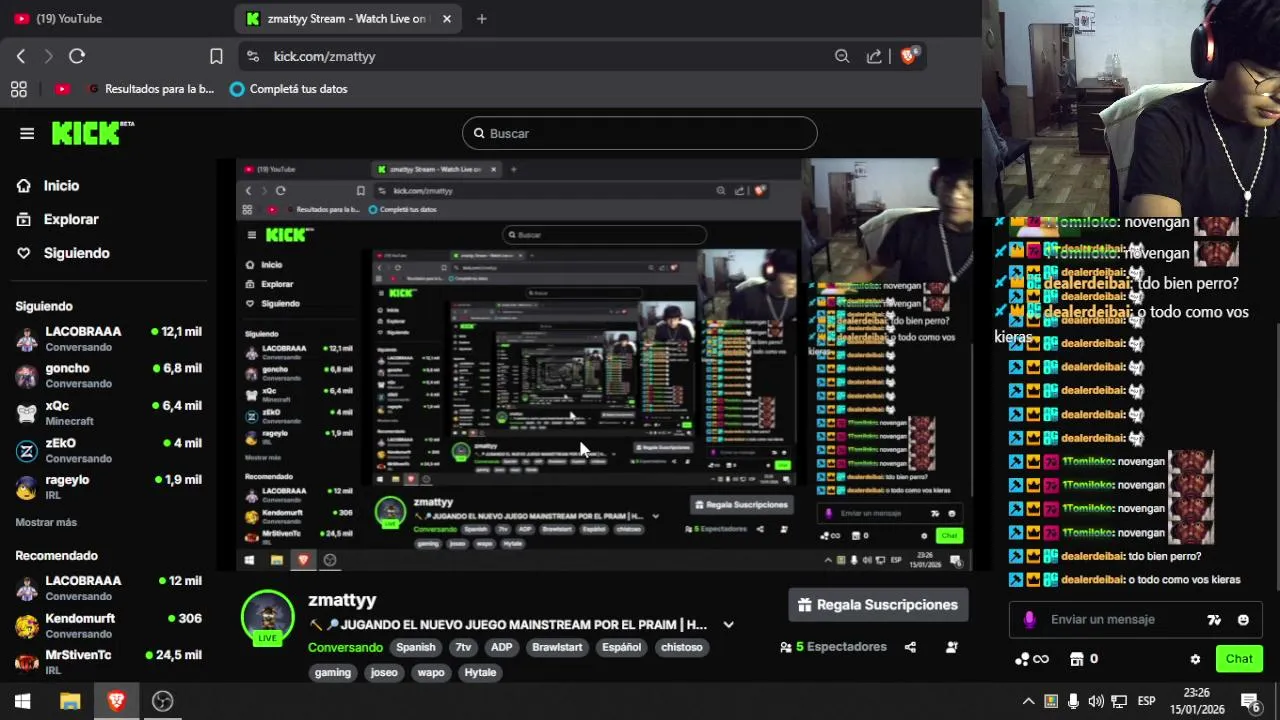Open File Explorer from the taskbar
The height and width of the screenshot is (720, 1280).
coord(70,701)
